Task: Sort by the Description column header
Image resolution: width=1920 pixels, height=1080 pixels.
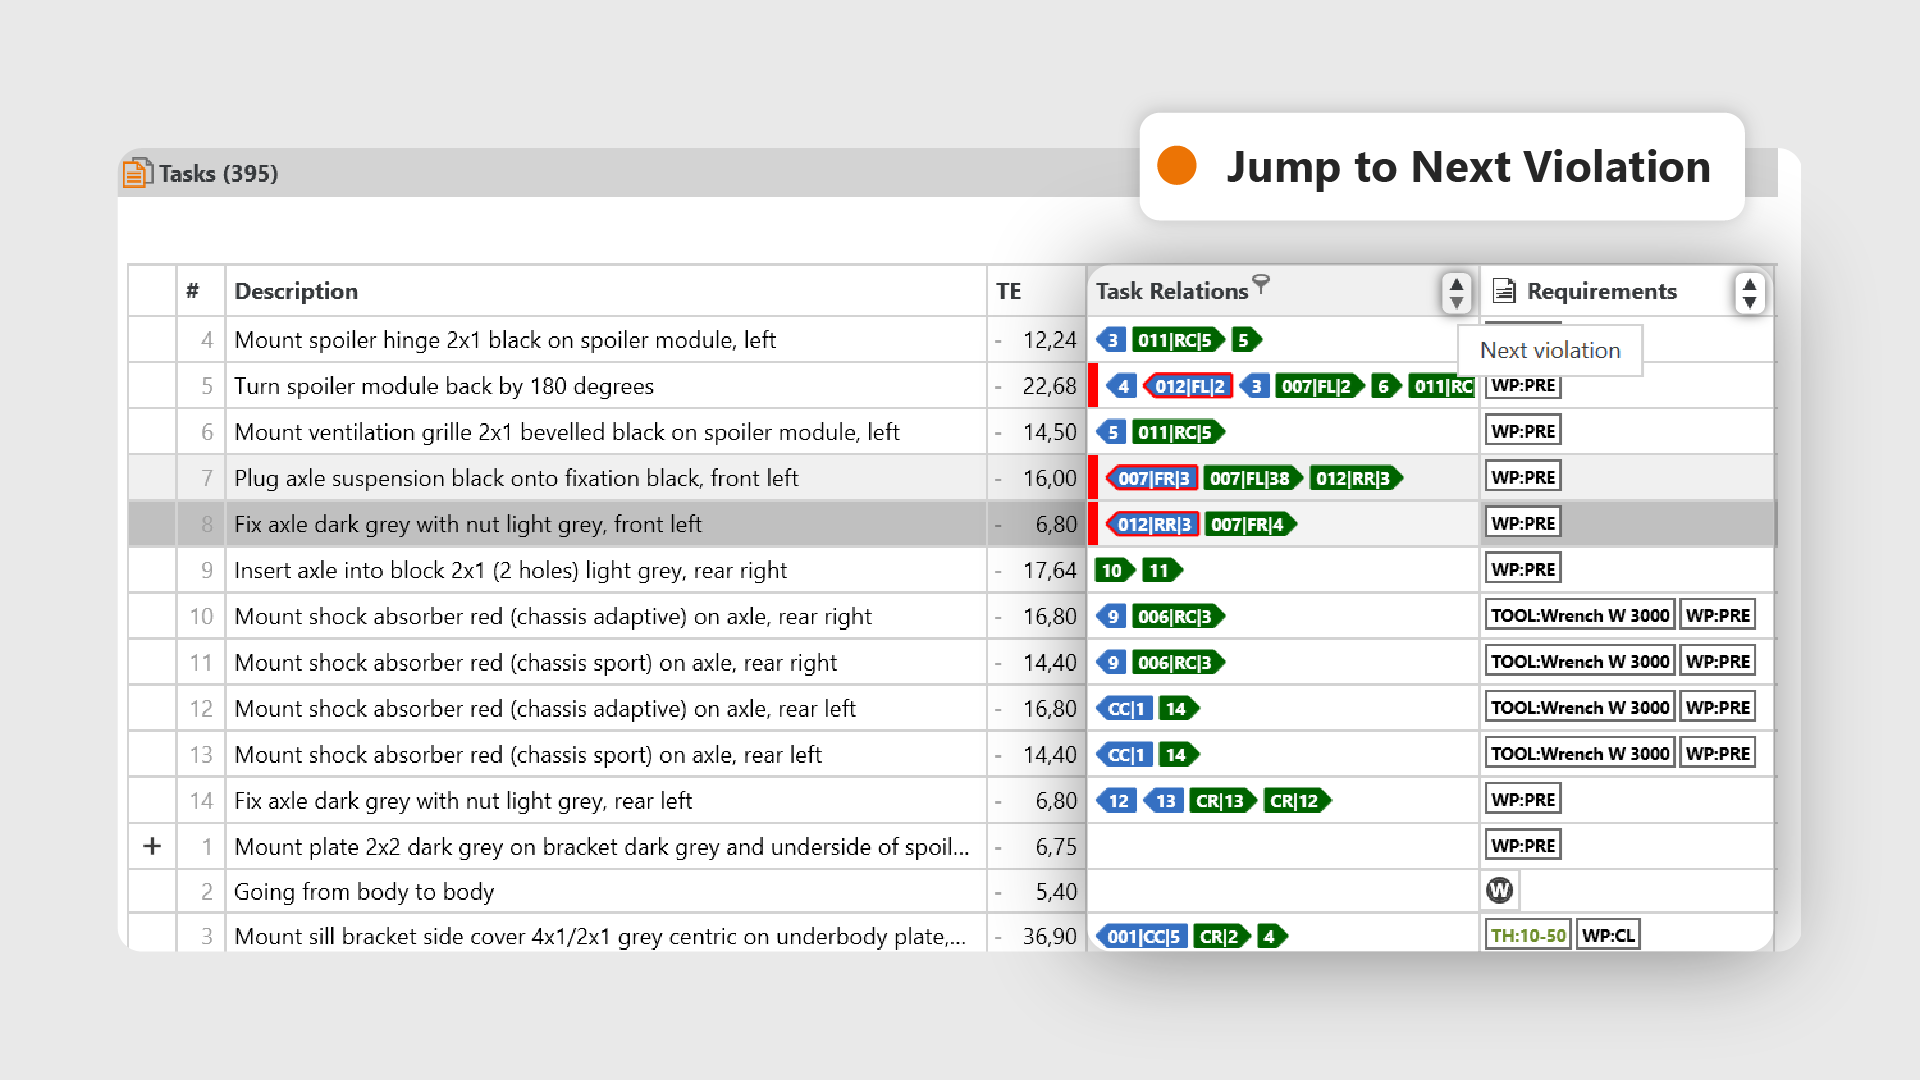Action: pyautogui.click(x=296, y=291)
